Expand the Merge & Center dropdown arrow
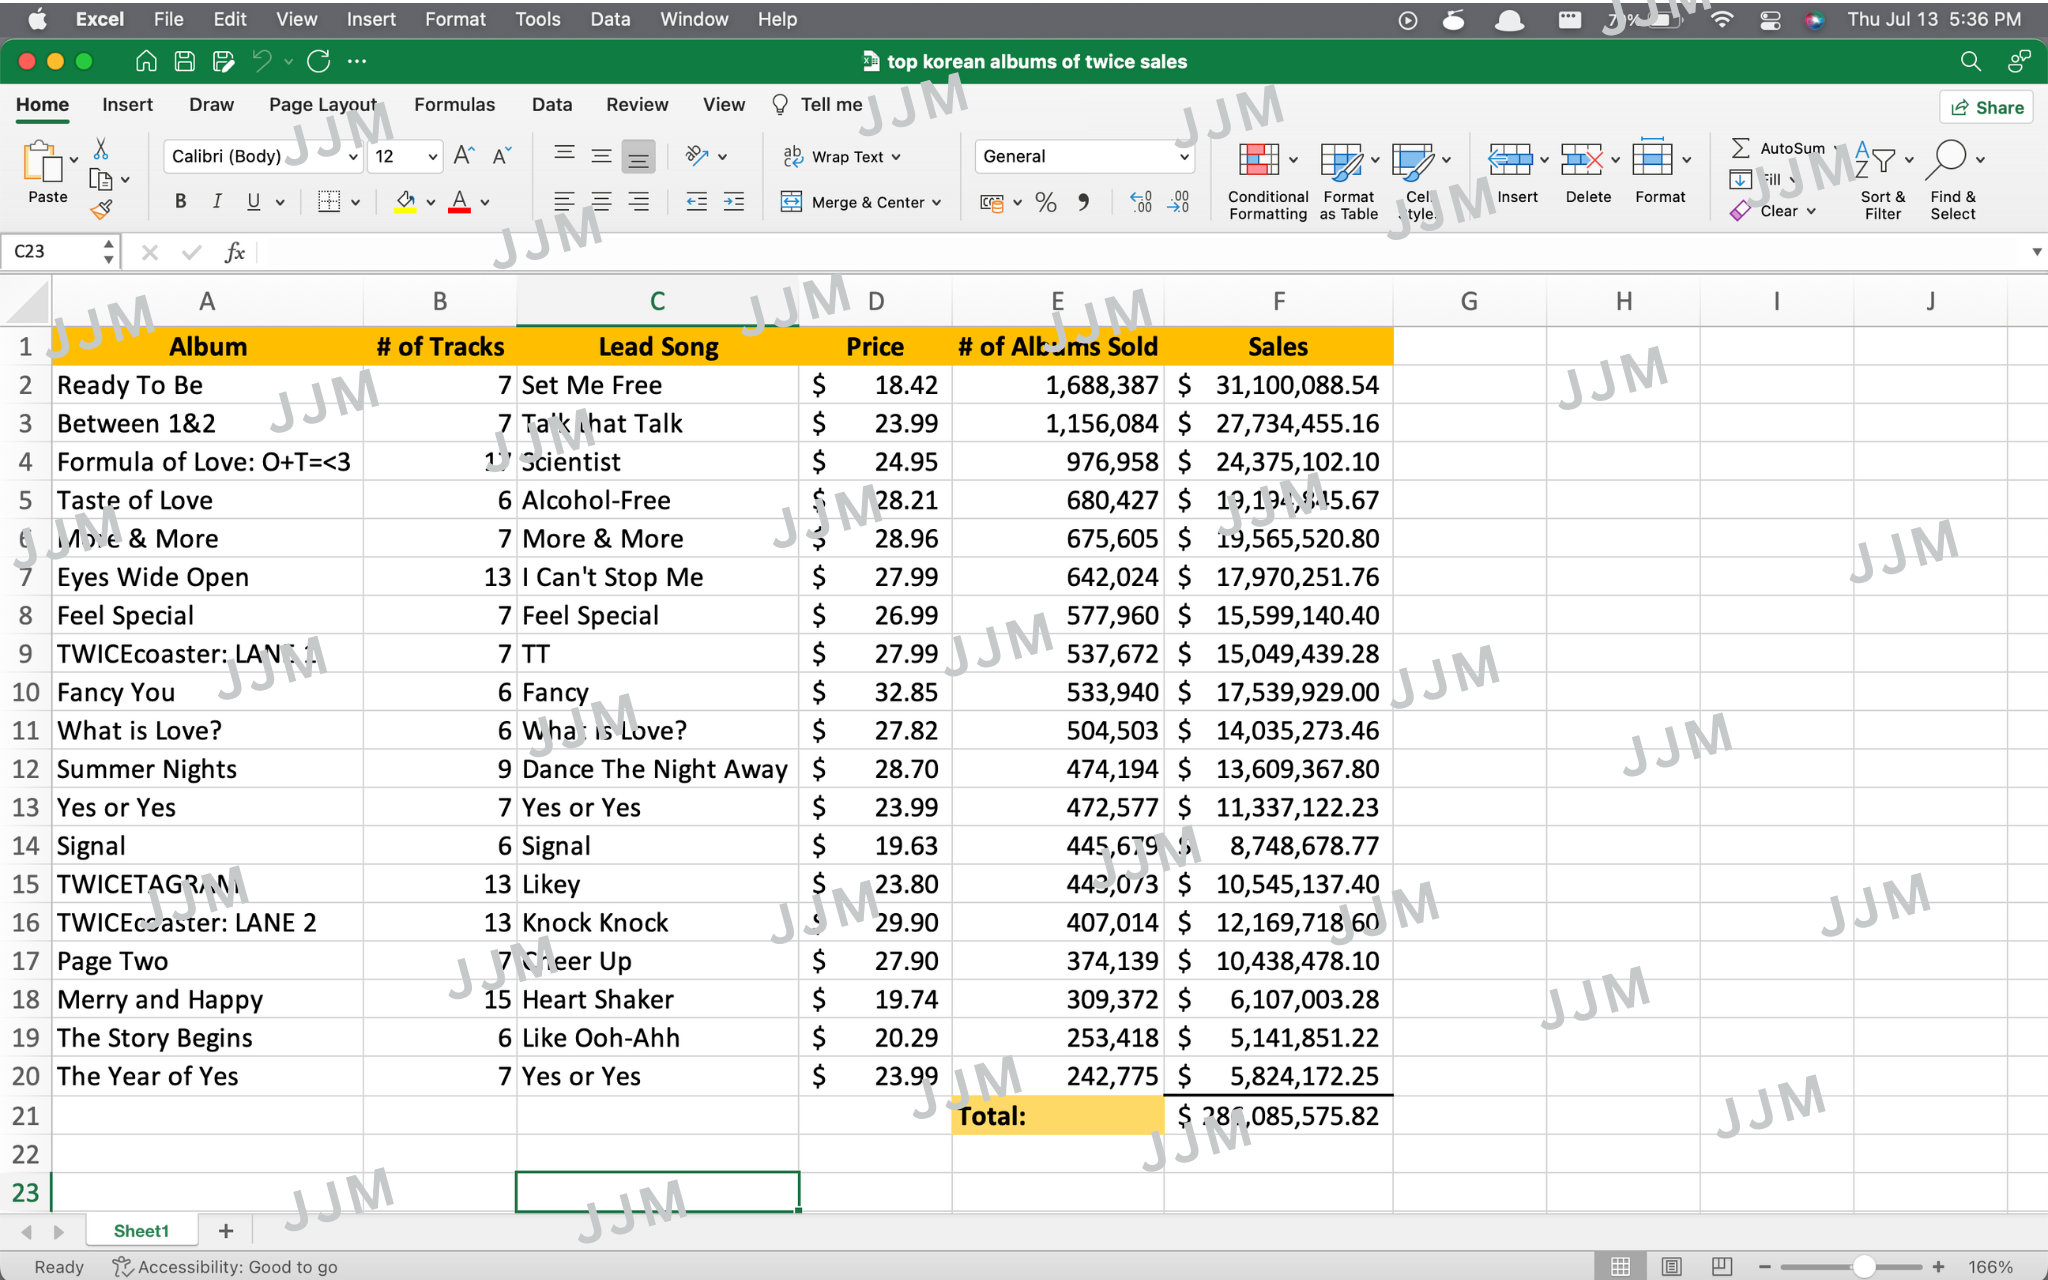2048x1280 pixels. [937, 203]
